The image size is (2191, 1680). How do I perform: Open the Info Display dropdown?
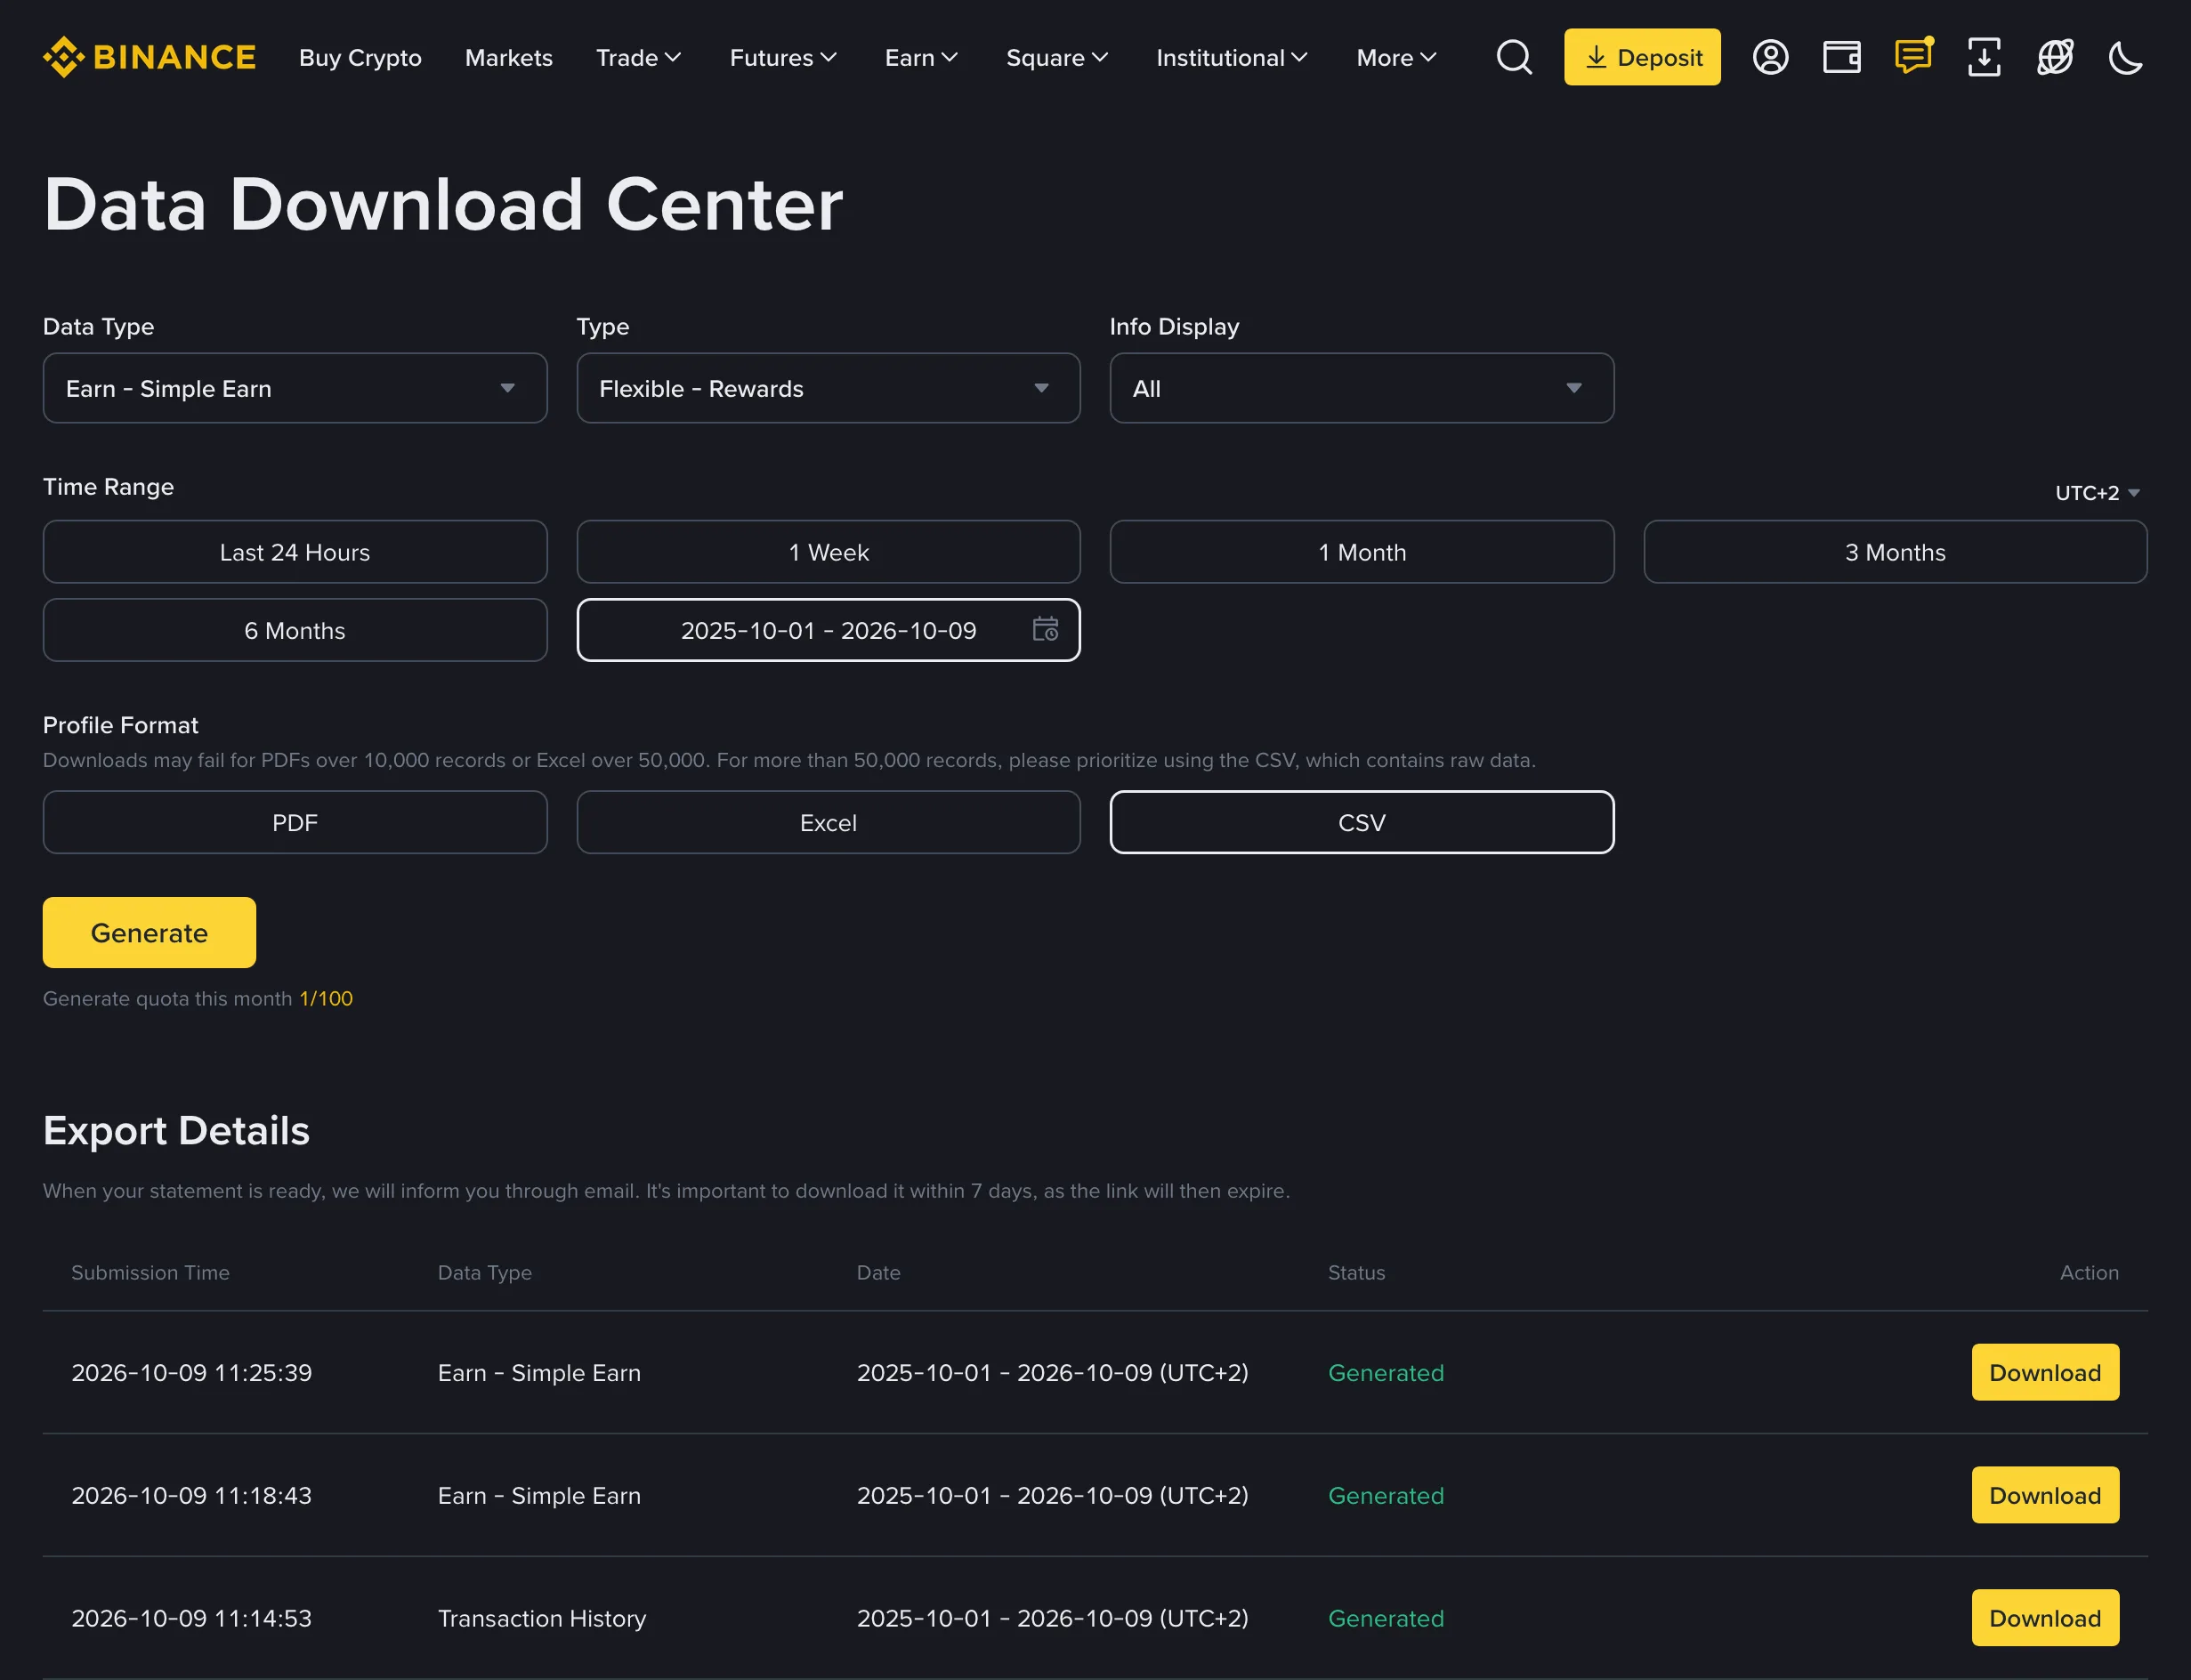[x=1362, y=388]
